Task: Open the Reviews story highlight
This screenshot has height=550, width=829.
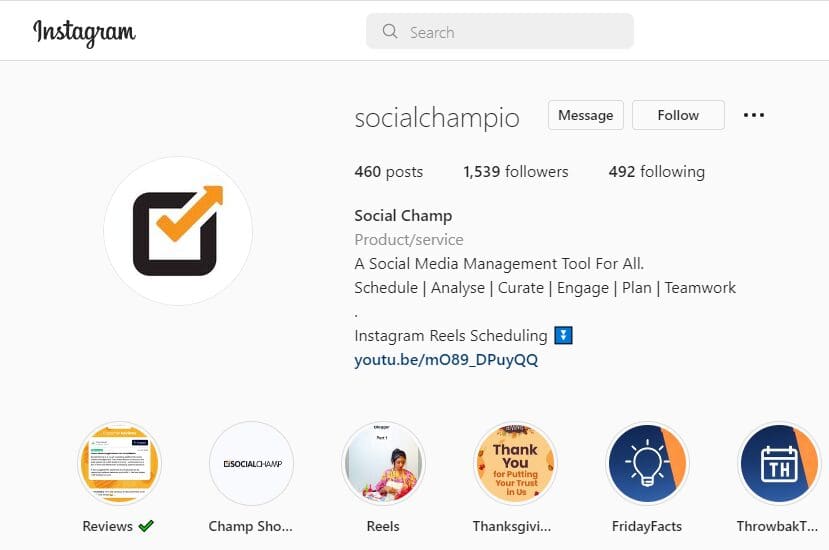Action: click(x=120, y=463)
